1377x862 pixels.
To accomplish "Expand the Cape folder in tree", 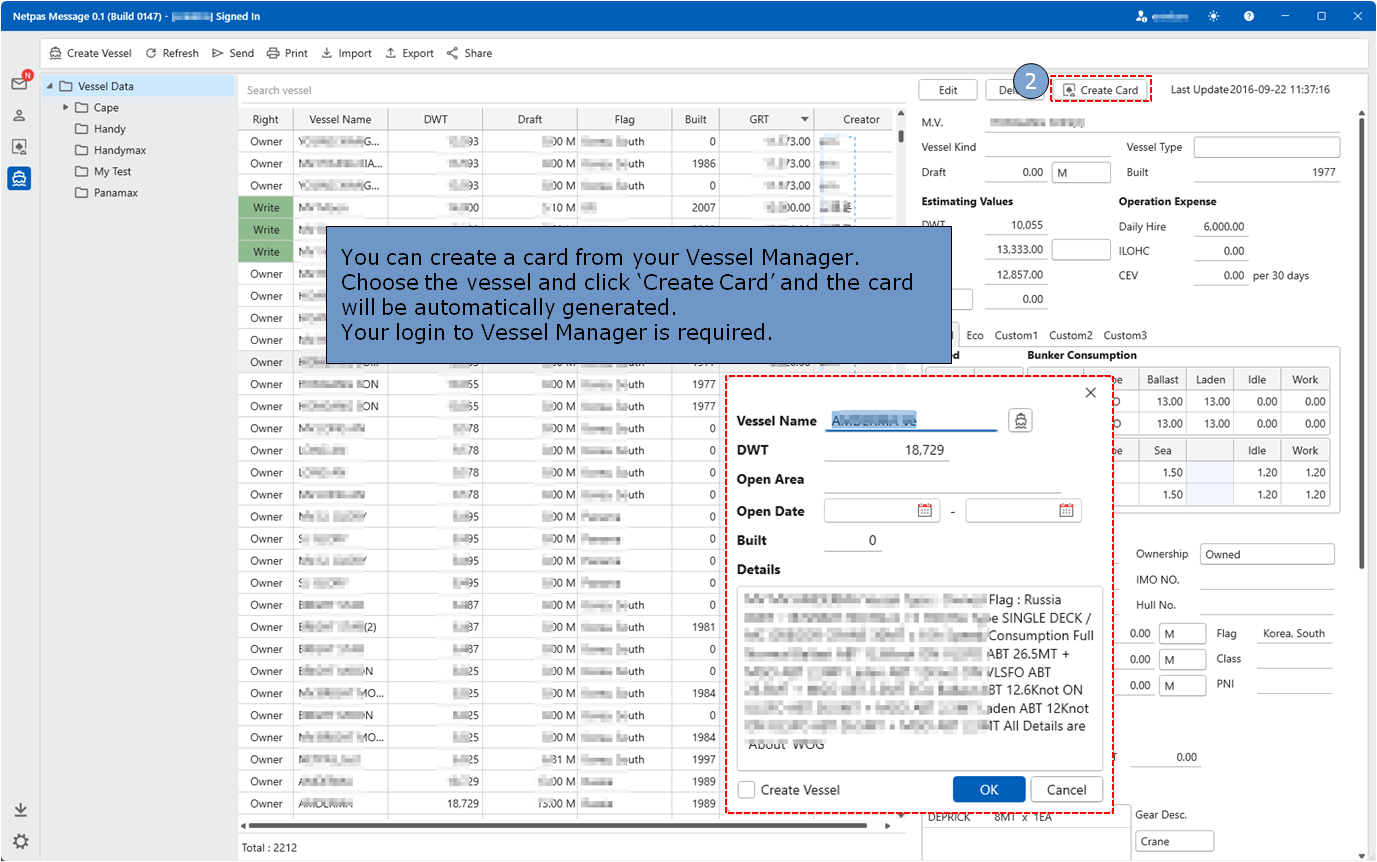I will pos(66,108).
